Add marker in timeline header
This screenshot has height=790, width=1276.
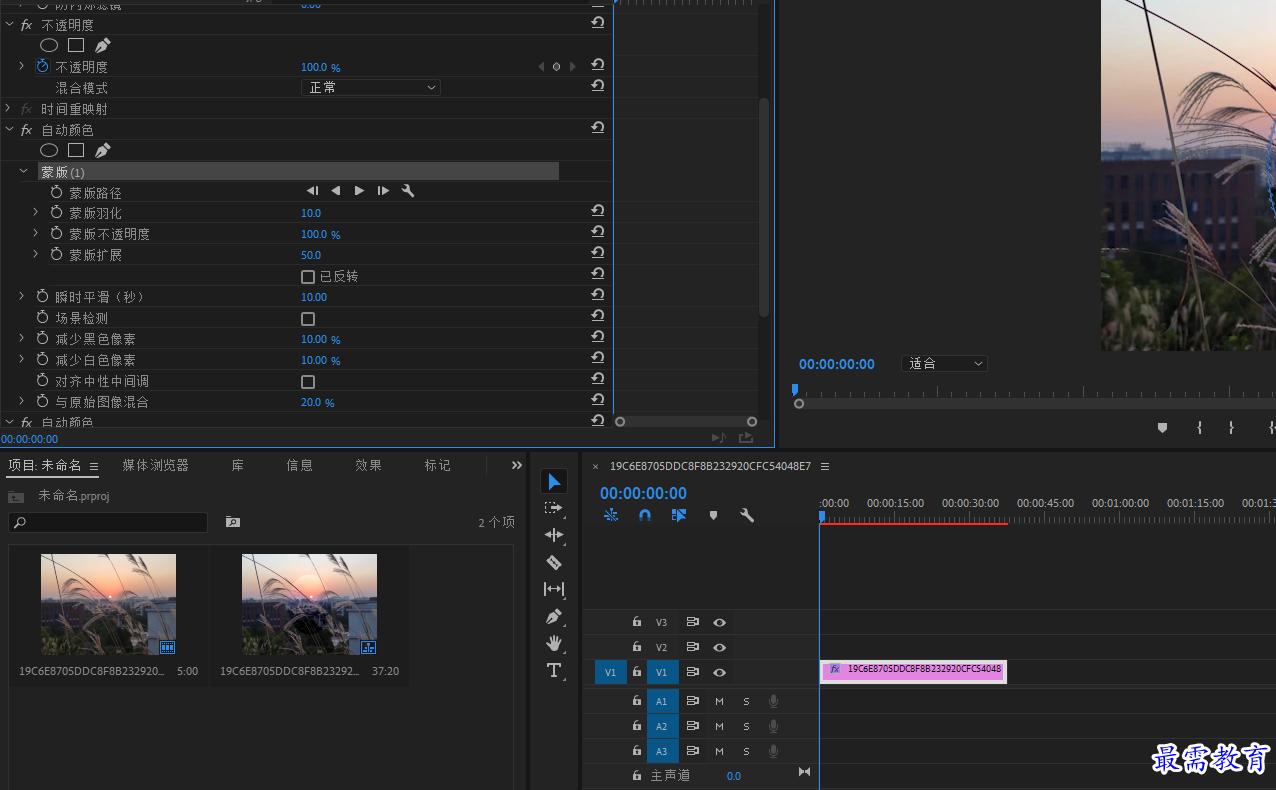(x=713, y=515)
